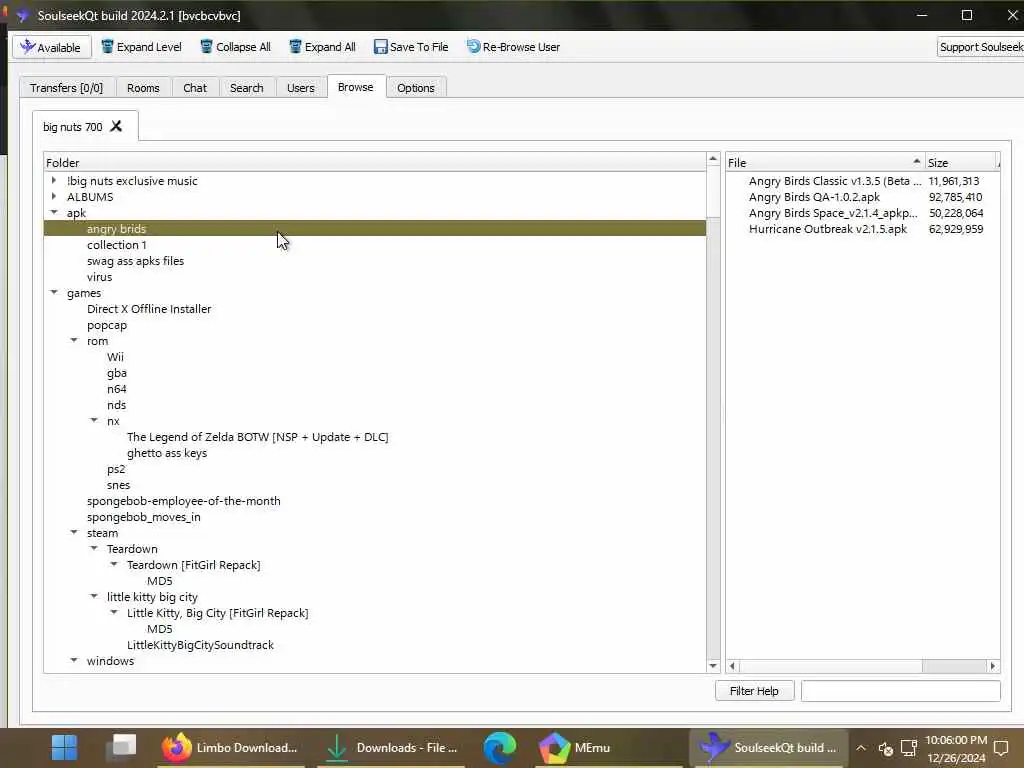Click the Filter Help button
Viewport: 1024px width, 768px height.
[754, 690]
